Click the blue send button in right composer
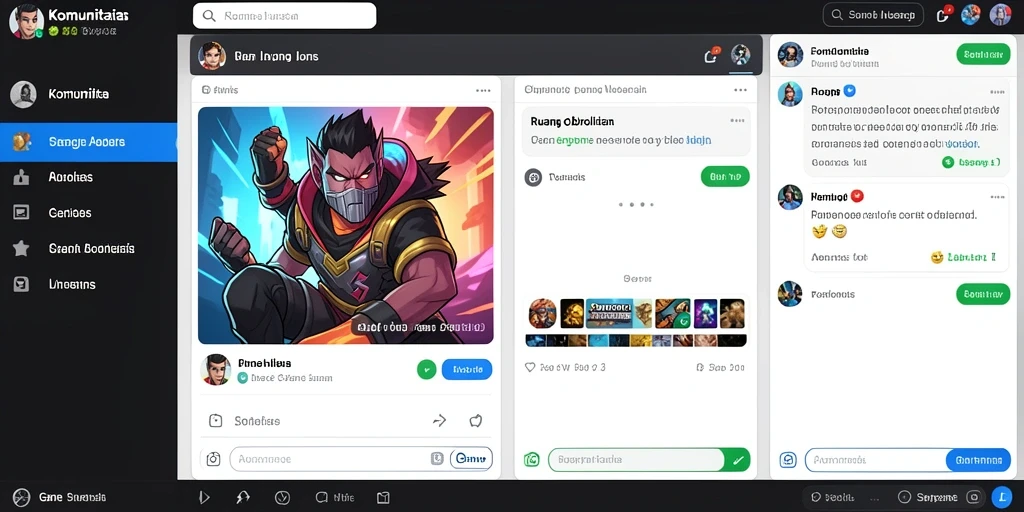Image resolution: width=1024 pixels, height=512 pixels. click(x=978, y=460)
